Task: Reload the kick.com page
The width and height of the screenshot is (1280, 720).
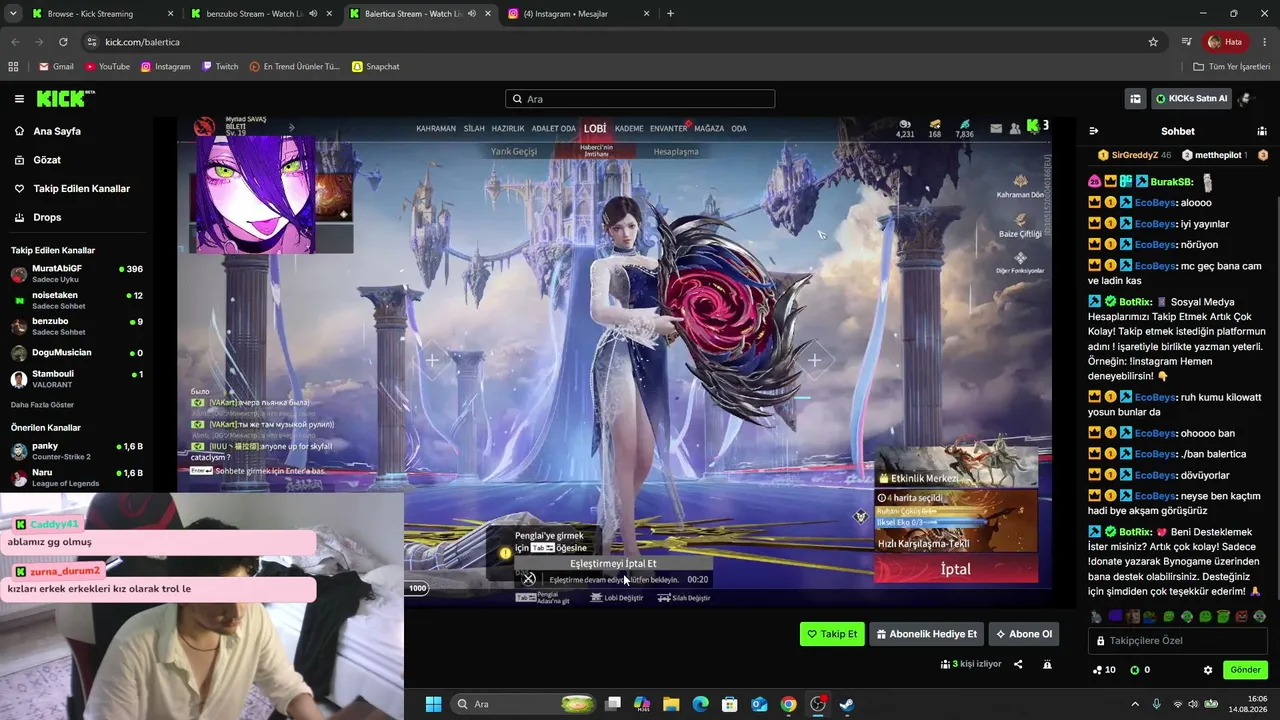Action: click(x=63, y=42)
